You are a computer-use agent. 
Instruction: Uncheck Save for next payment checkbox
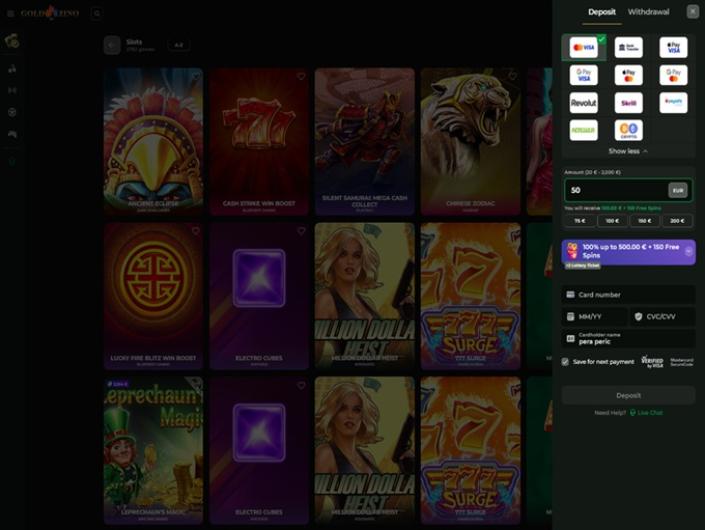[x=566, y=362]
